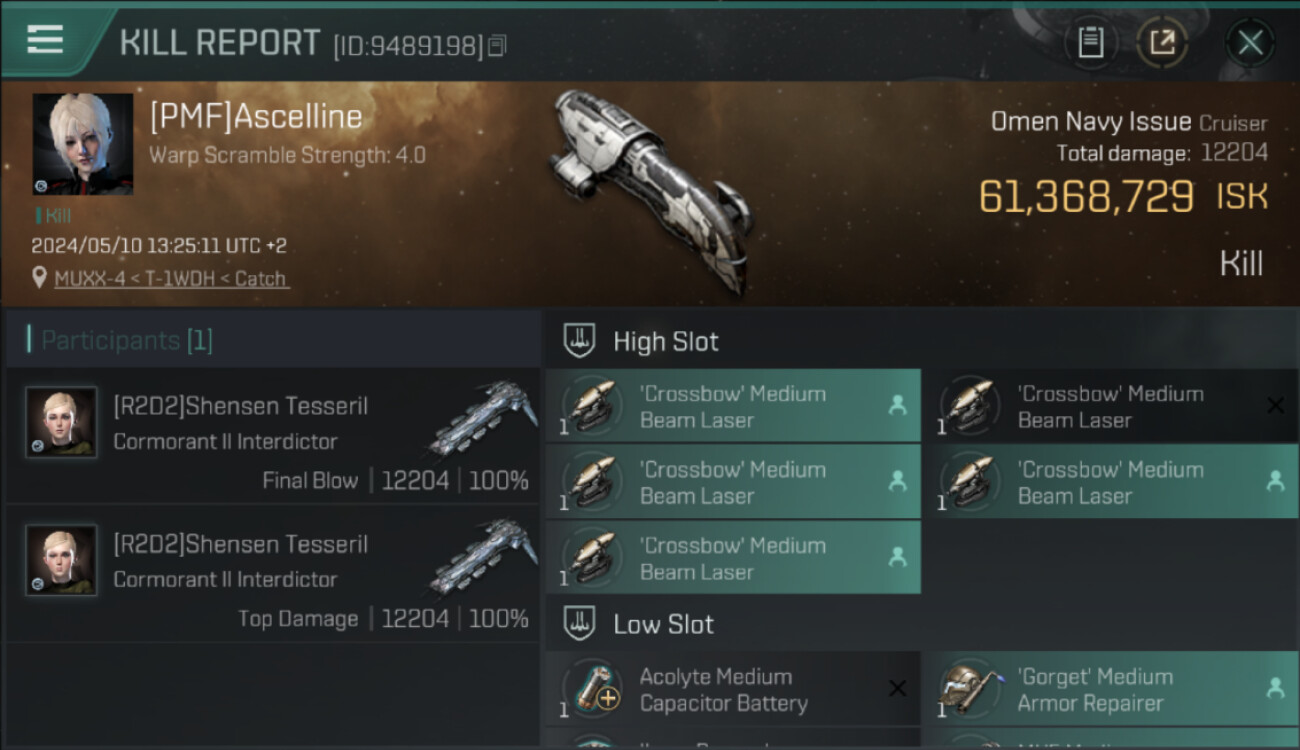Click the Cormorant II Interdictor ship icon in the Final Blow entry
This screenshot has width=1300, height=750.
[483, 418]
